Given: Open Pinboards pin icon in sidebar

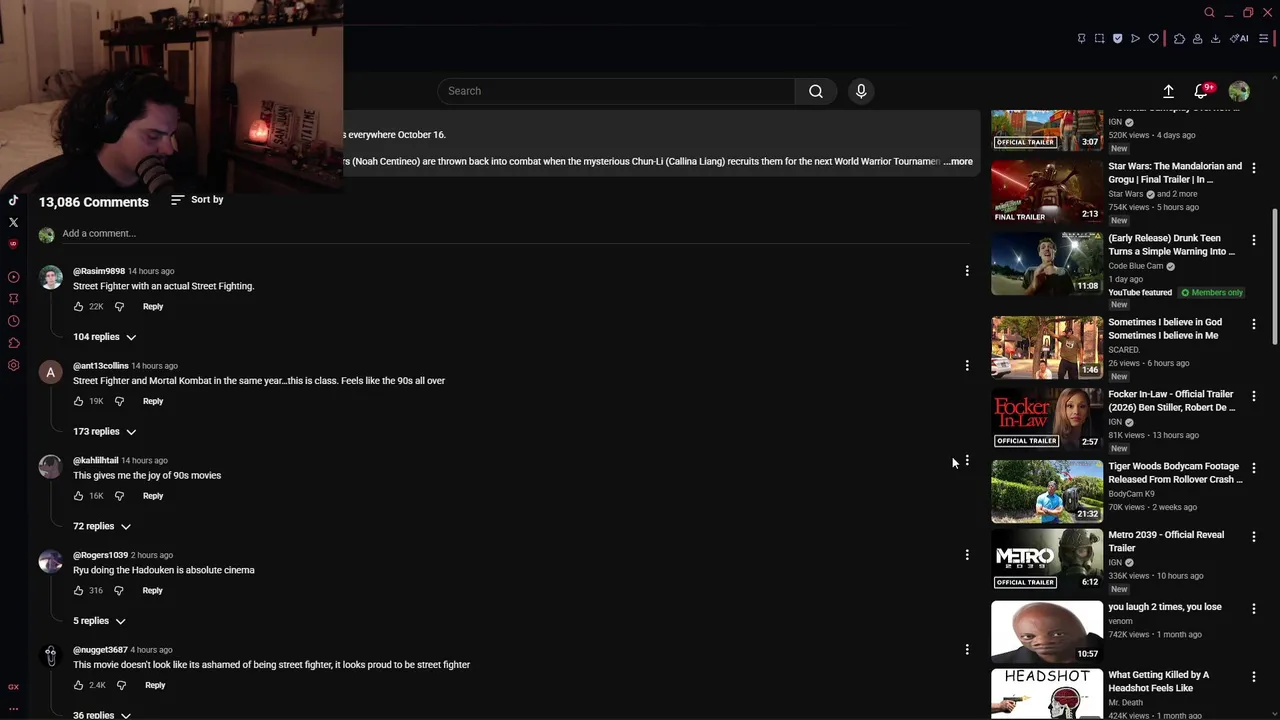Looking at the screenshot, I should click(13, 299).
